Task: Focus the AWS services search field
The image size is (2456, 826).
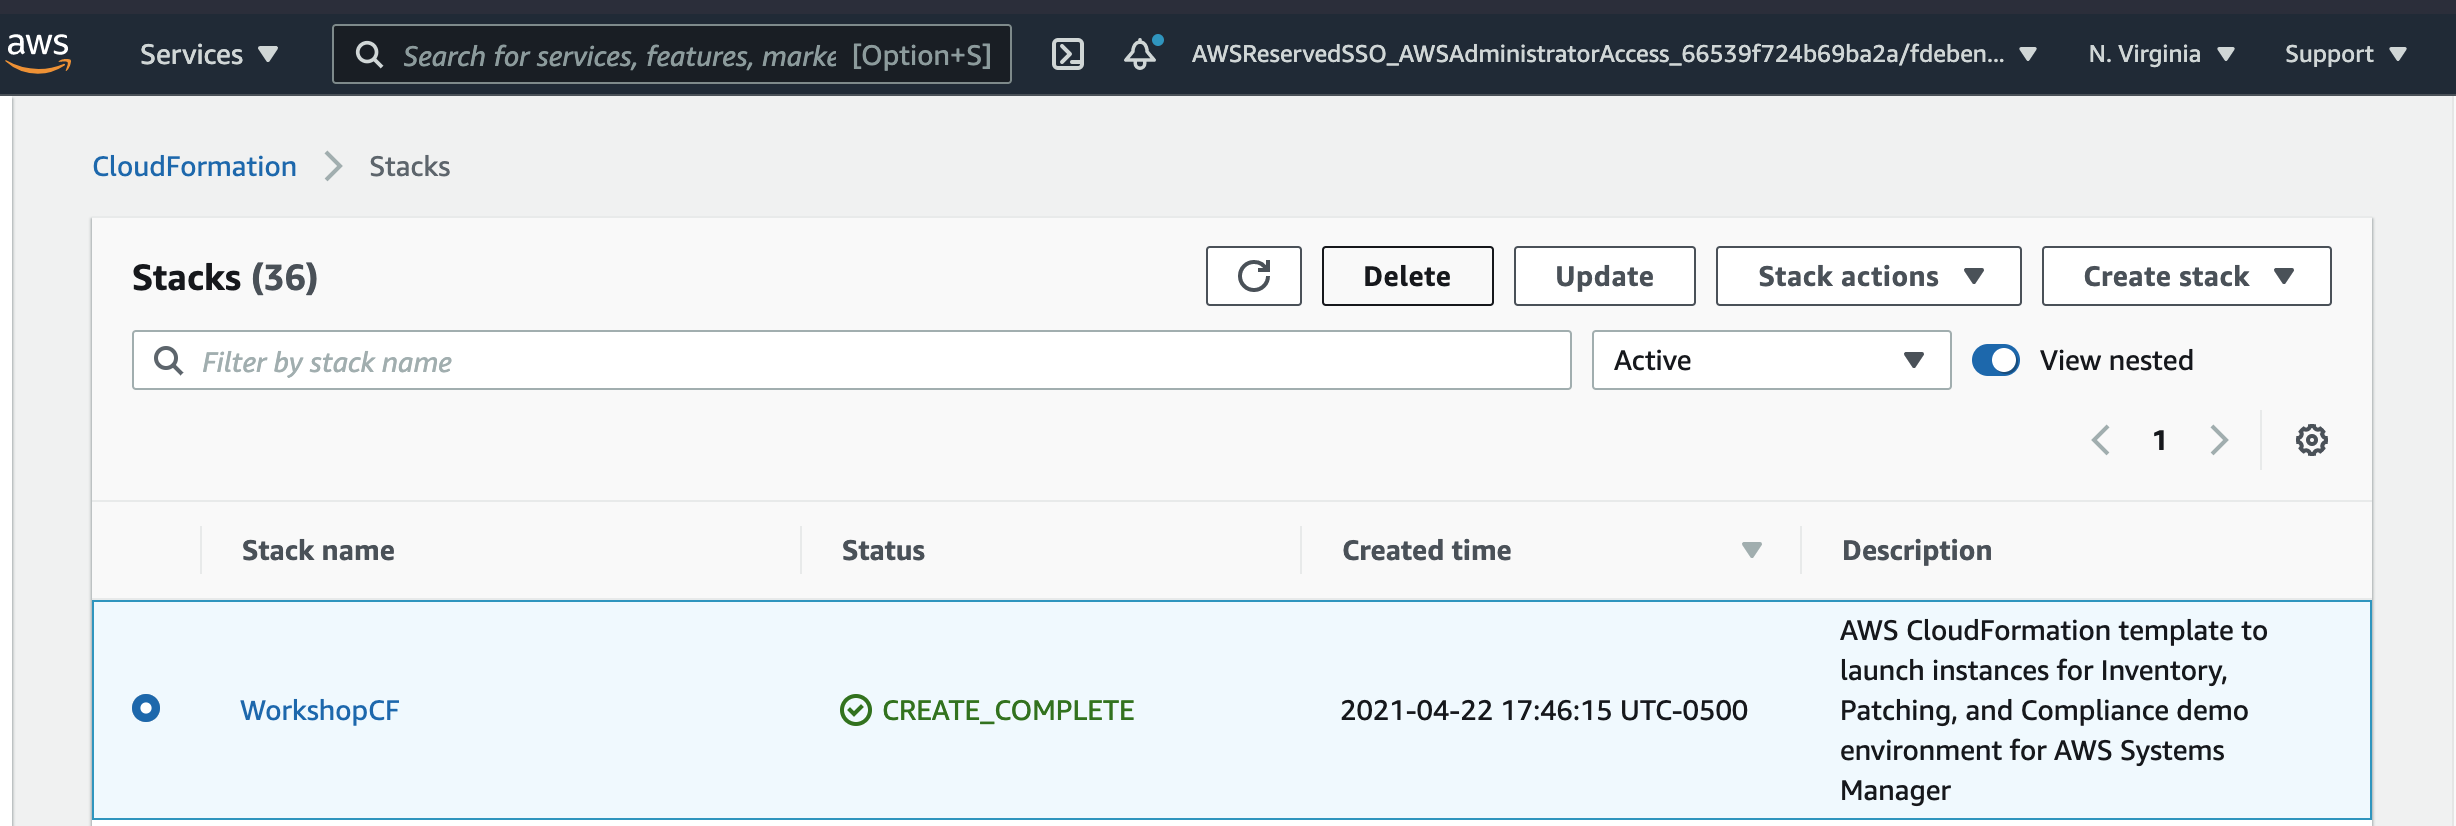Action: pos(672,54)
